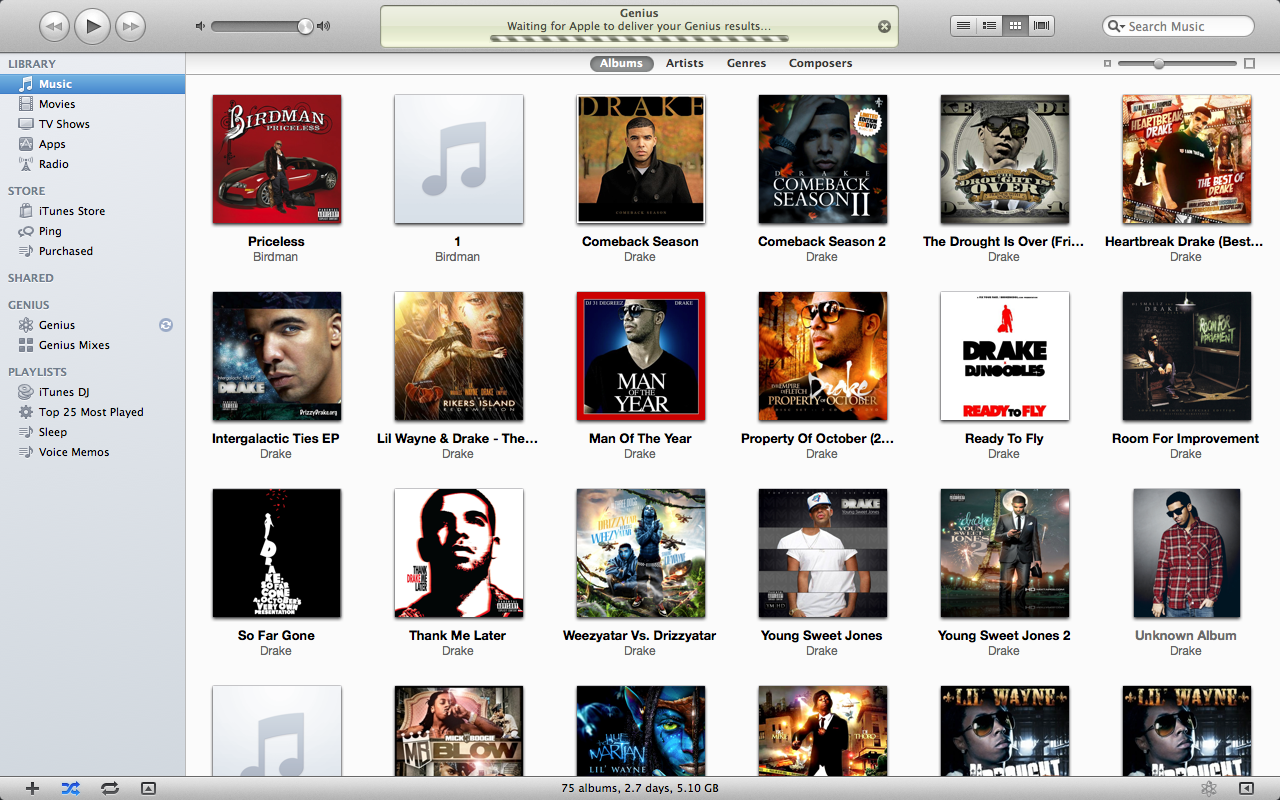1280x800 pixels.
Task: Click the artwork size slider knob
Action: coord(1158,63)
